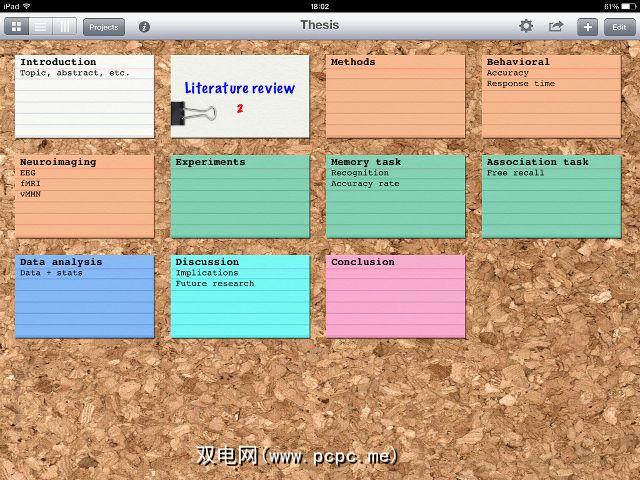Viewport: 640px width, 480px height.
Task: Tap the 'Accuracy rate' line
Action: pyautogui.click(x=365, y=184)
